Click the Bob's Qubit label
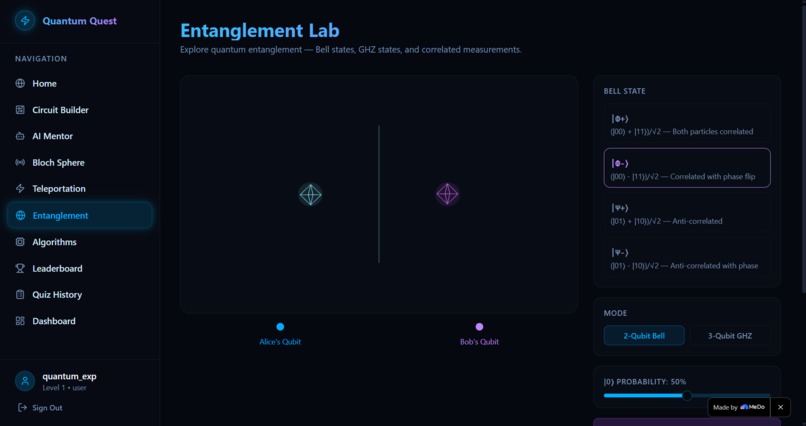The image size is (806, 426). (480, 342)
